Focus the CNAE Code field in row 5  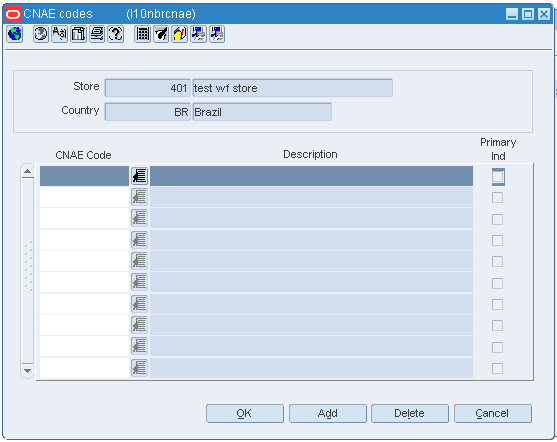(84, 261)
